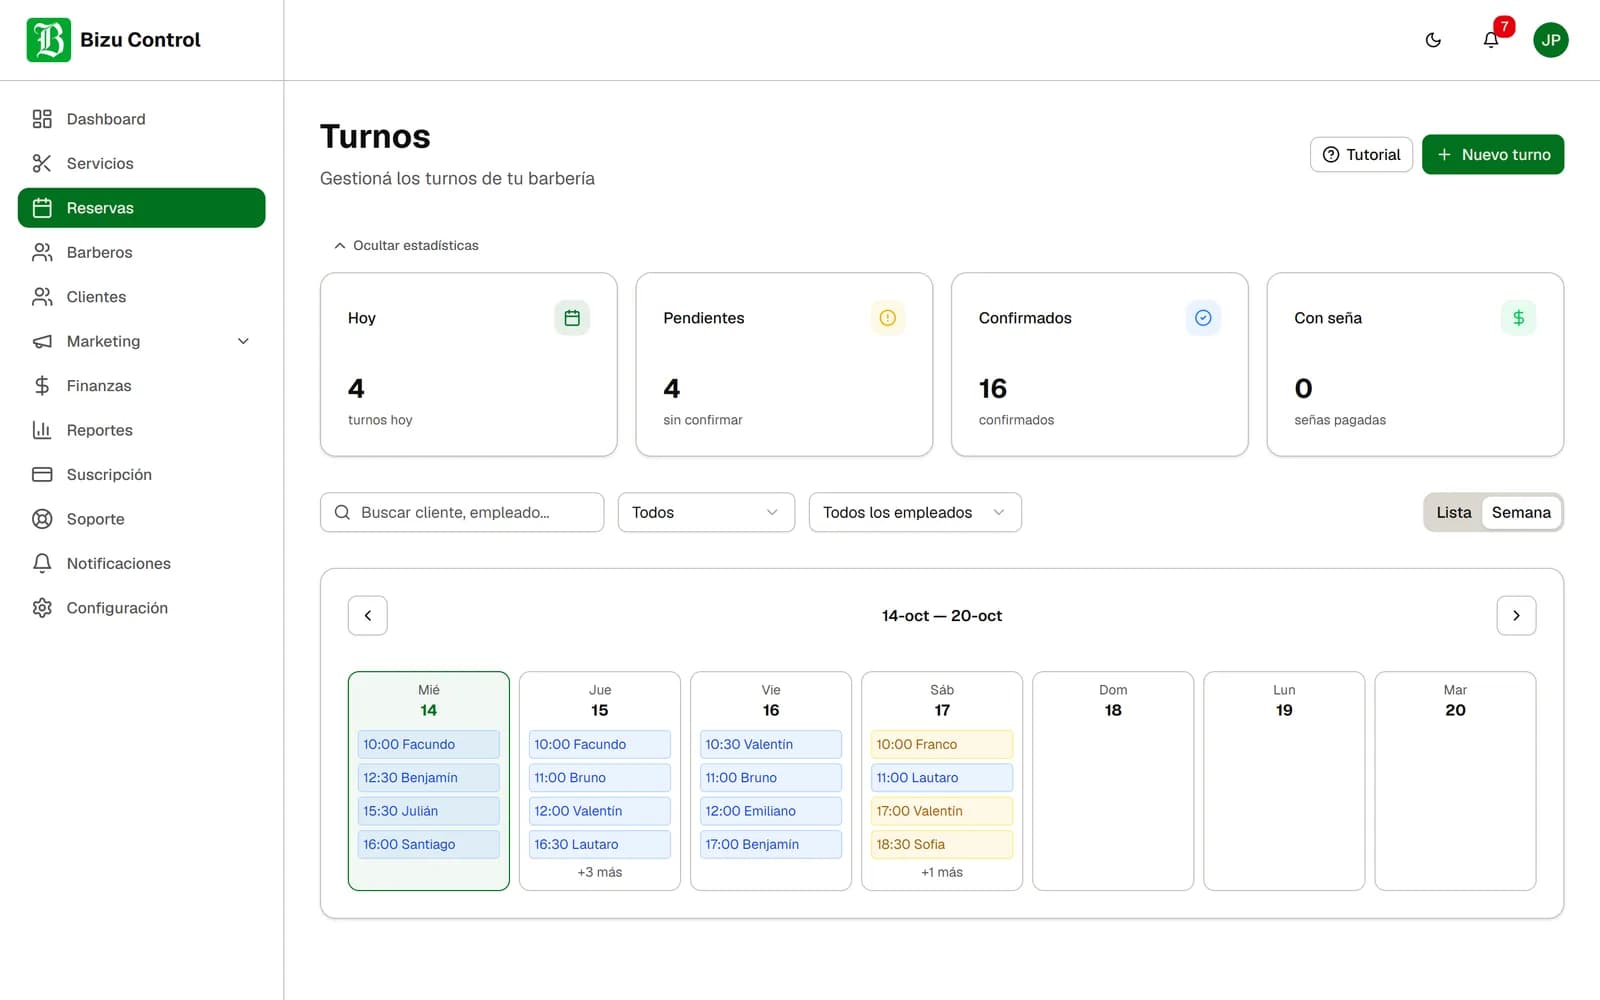Click the Suscripción card icon
This screenshot has height=1000, width=1600.
click(x=42, y=475)
